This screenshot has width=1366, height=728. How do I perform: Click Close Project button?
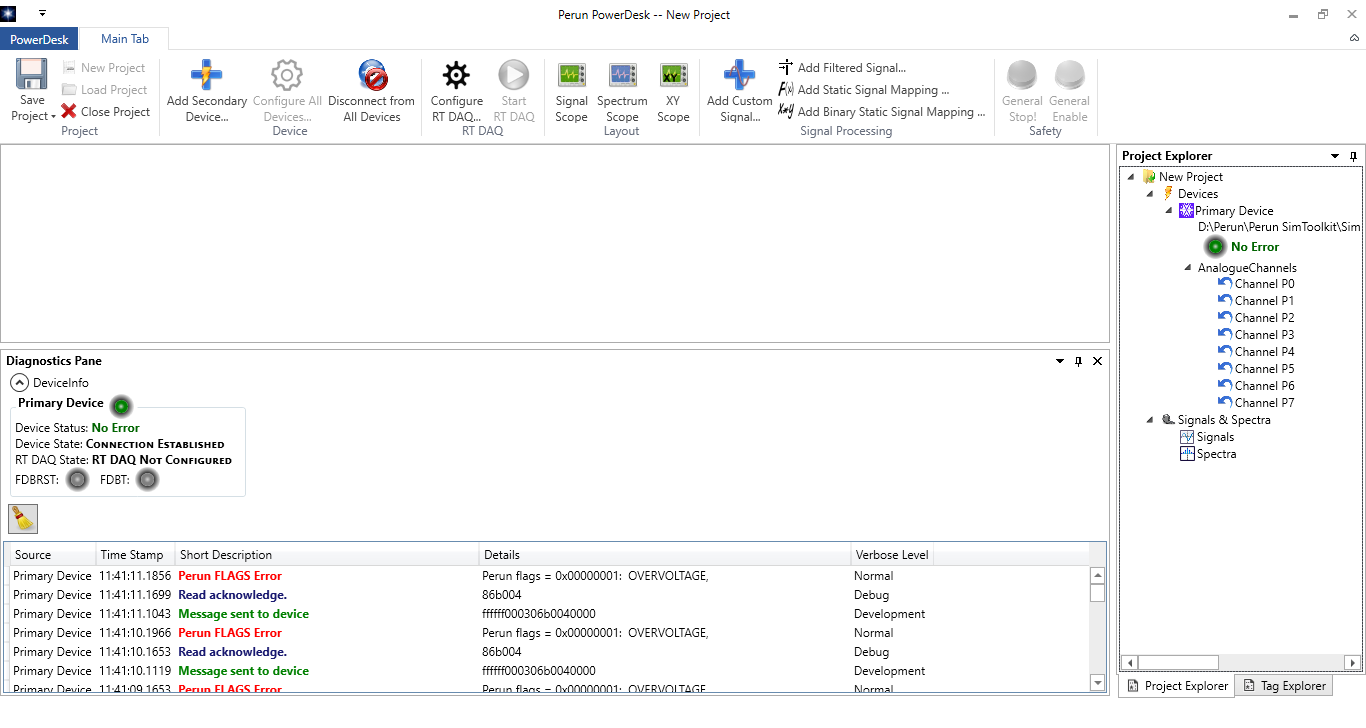(x=105, y=112)
